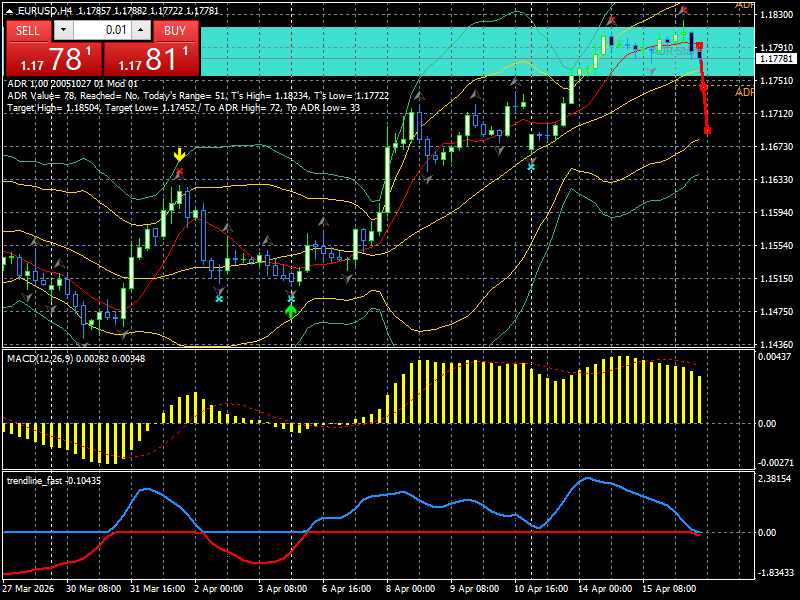Click the 1.14360 price scale label
Image resolution: width=800 pixels, height=600 pixels.
[x=776, y=345]
